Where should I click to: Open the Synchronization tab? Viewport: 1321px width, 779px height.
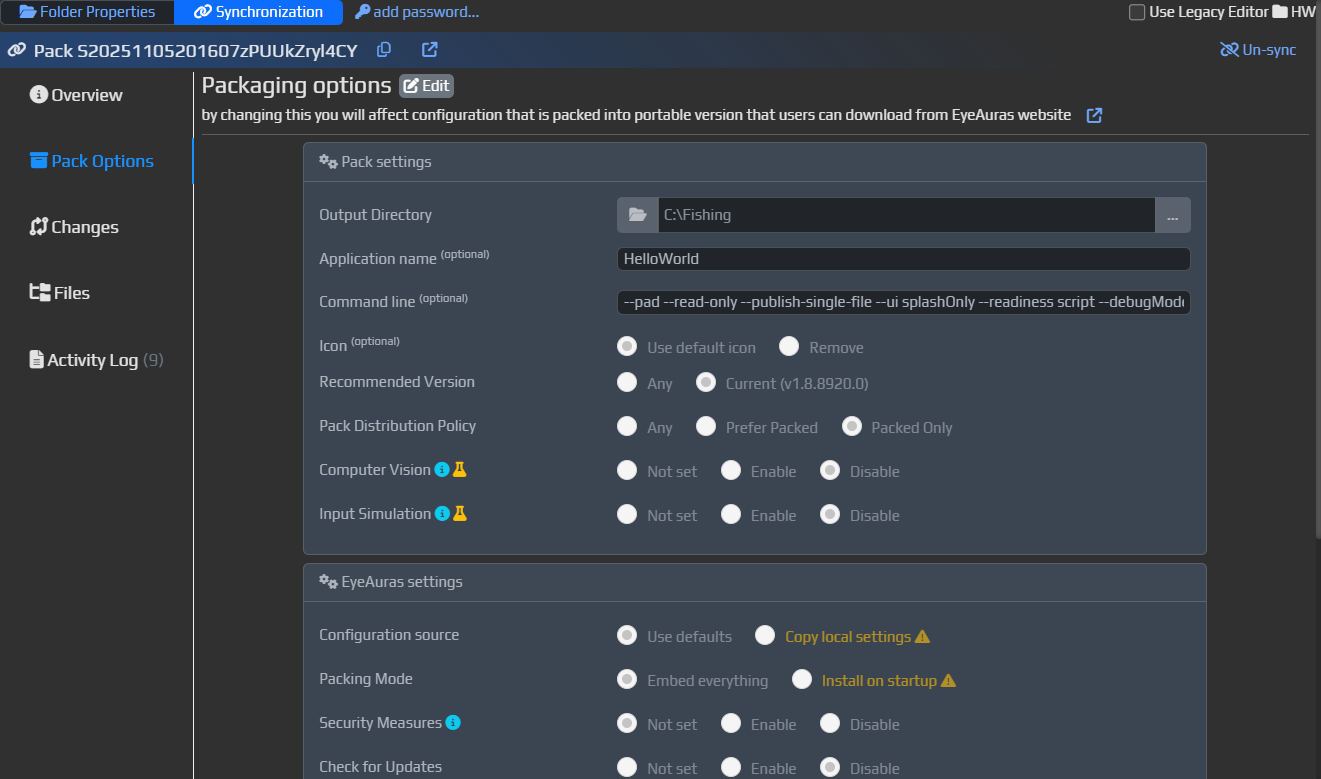259,12
